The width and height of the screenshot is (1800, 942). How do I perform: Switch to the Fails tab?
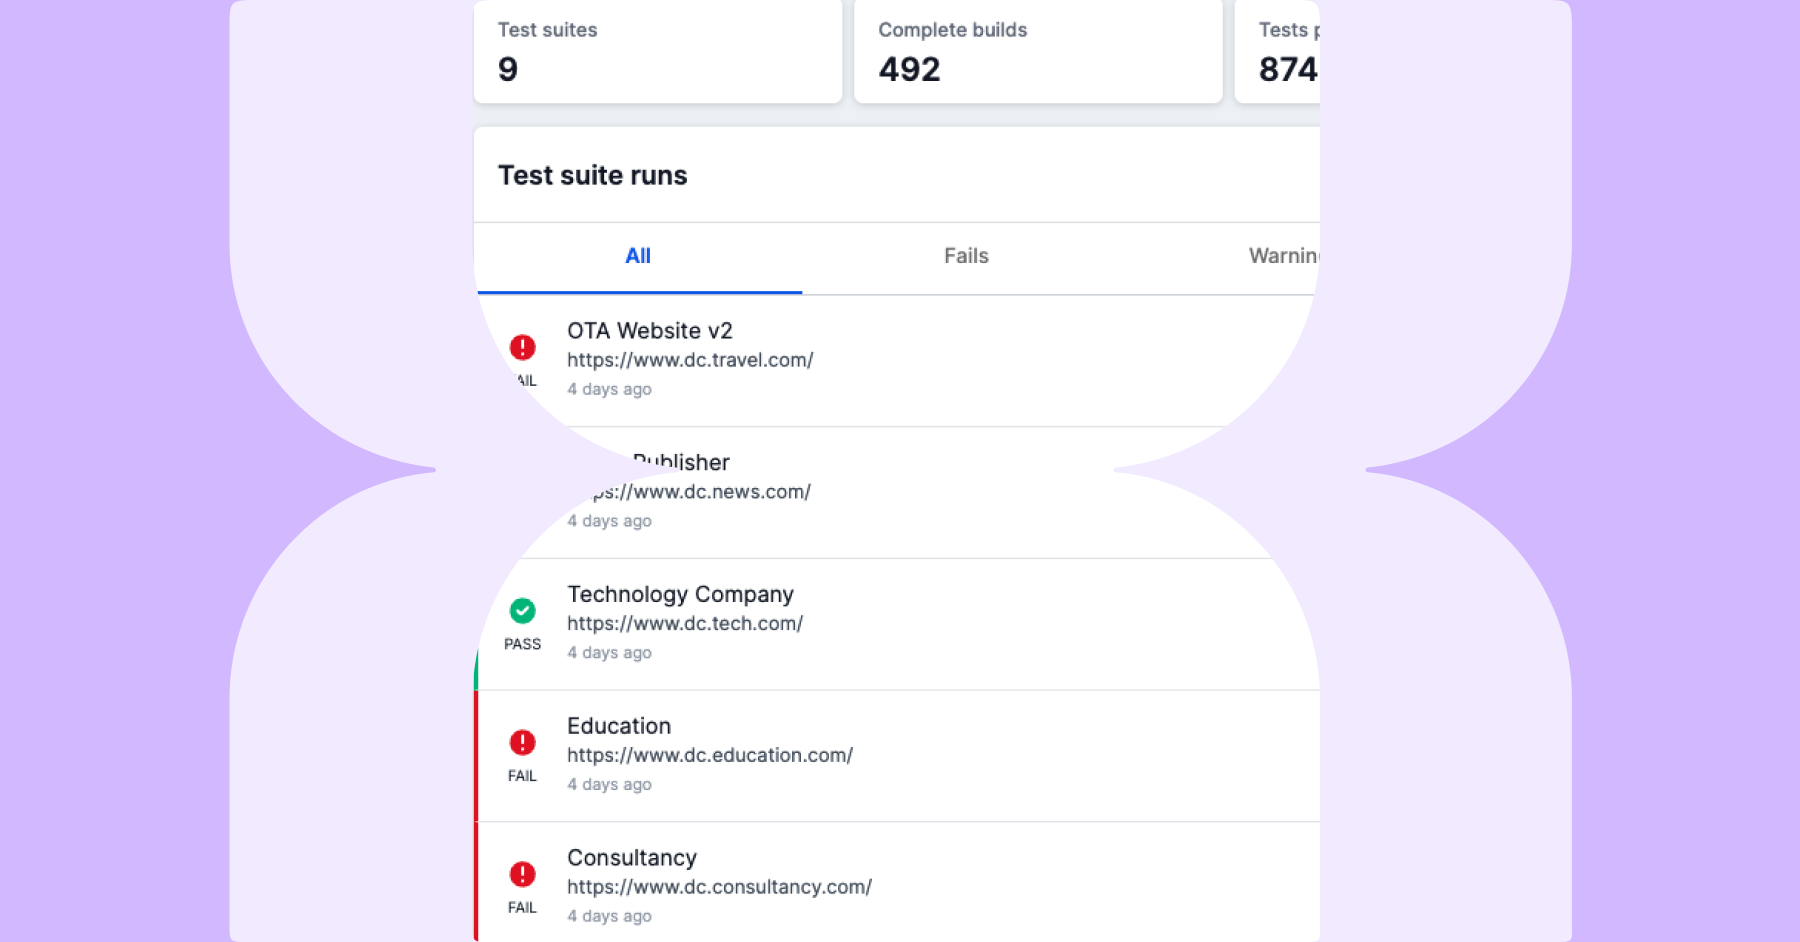point(966,256)
